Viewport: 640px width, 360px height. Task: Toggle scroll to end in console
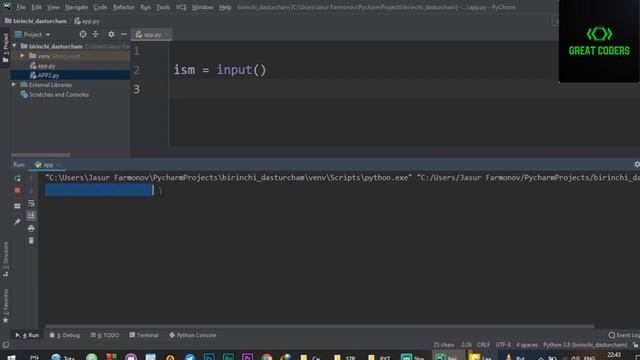coord(31,216)
